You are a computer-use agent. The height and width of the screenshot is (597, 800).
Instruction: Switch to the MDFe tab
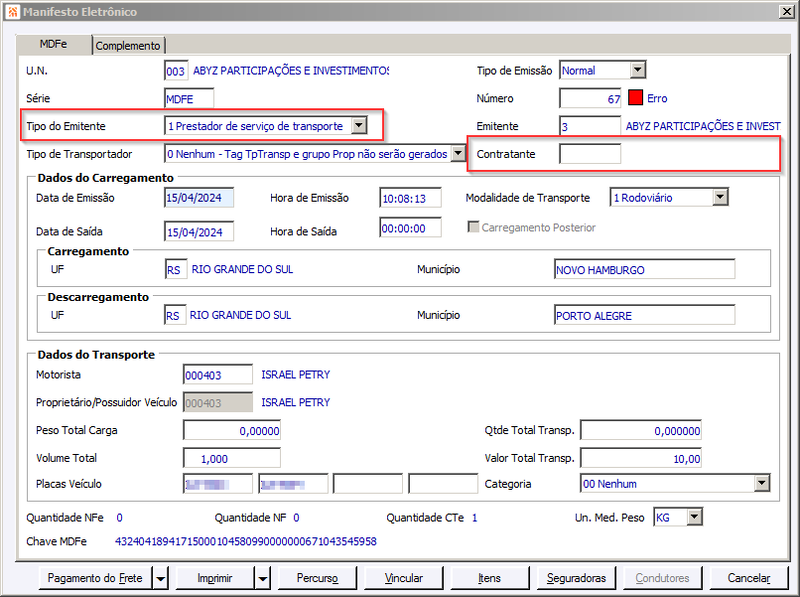point(54,44)
